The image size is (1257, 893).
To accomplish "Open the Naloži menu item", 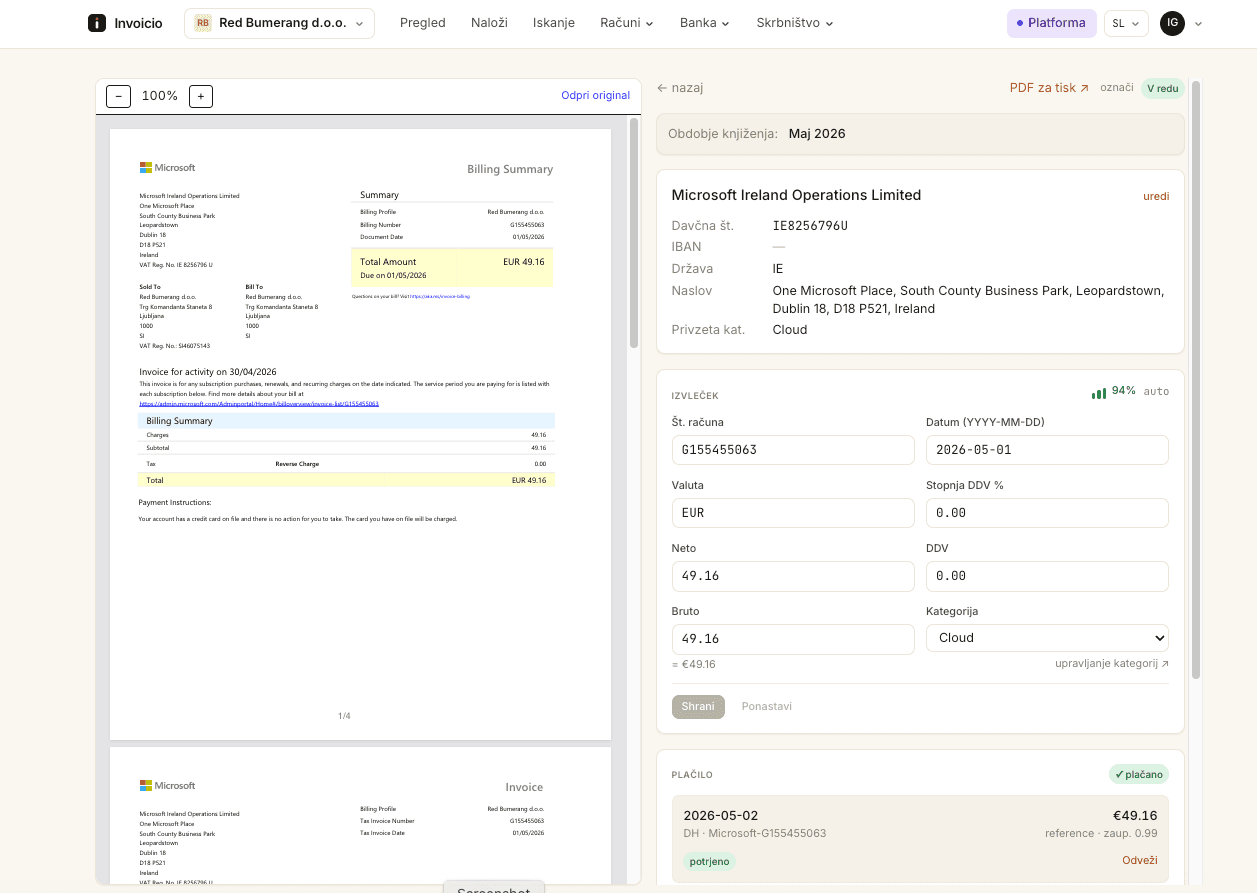I will tap(490, 23).
